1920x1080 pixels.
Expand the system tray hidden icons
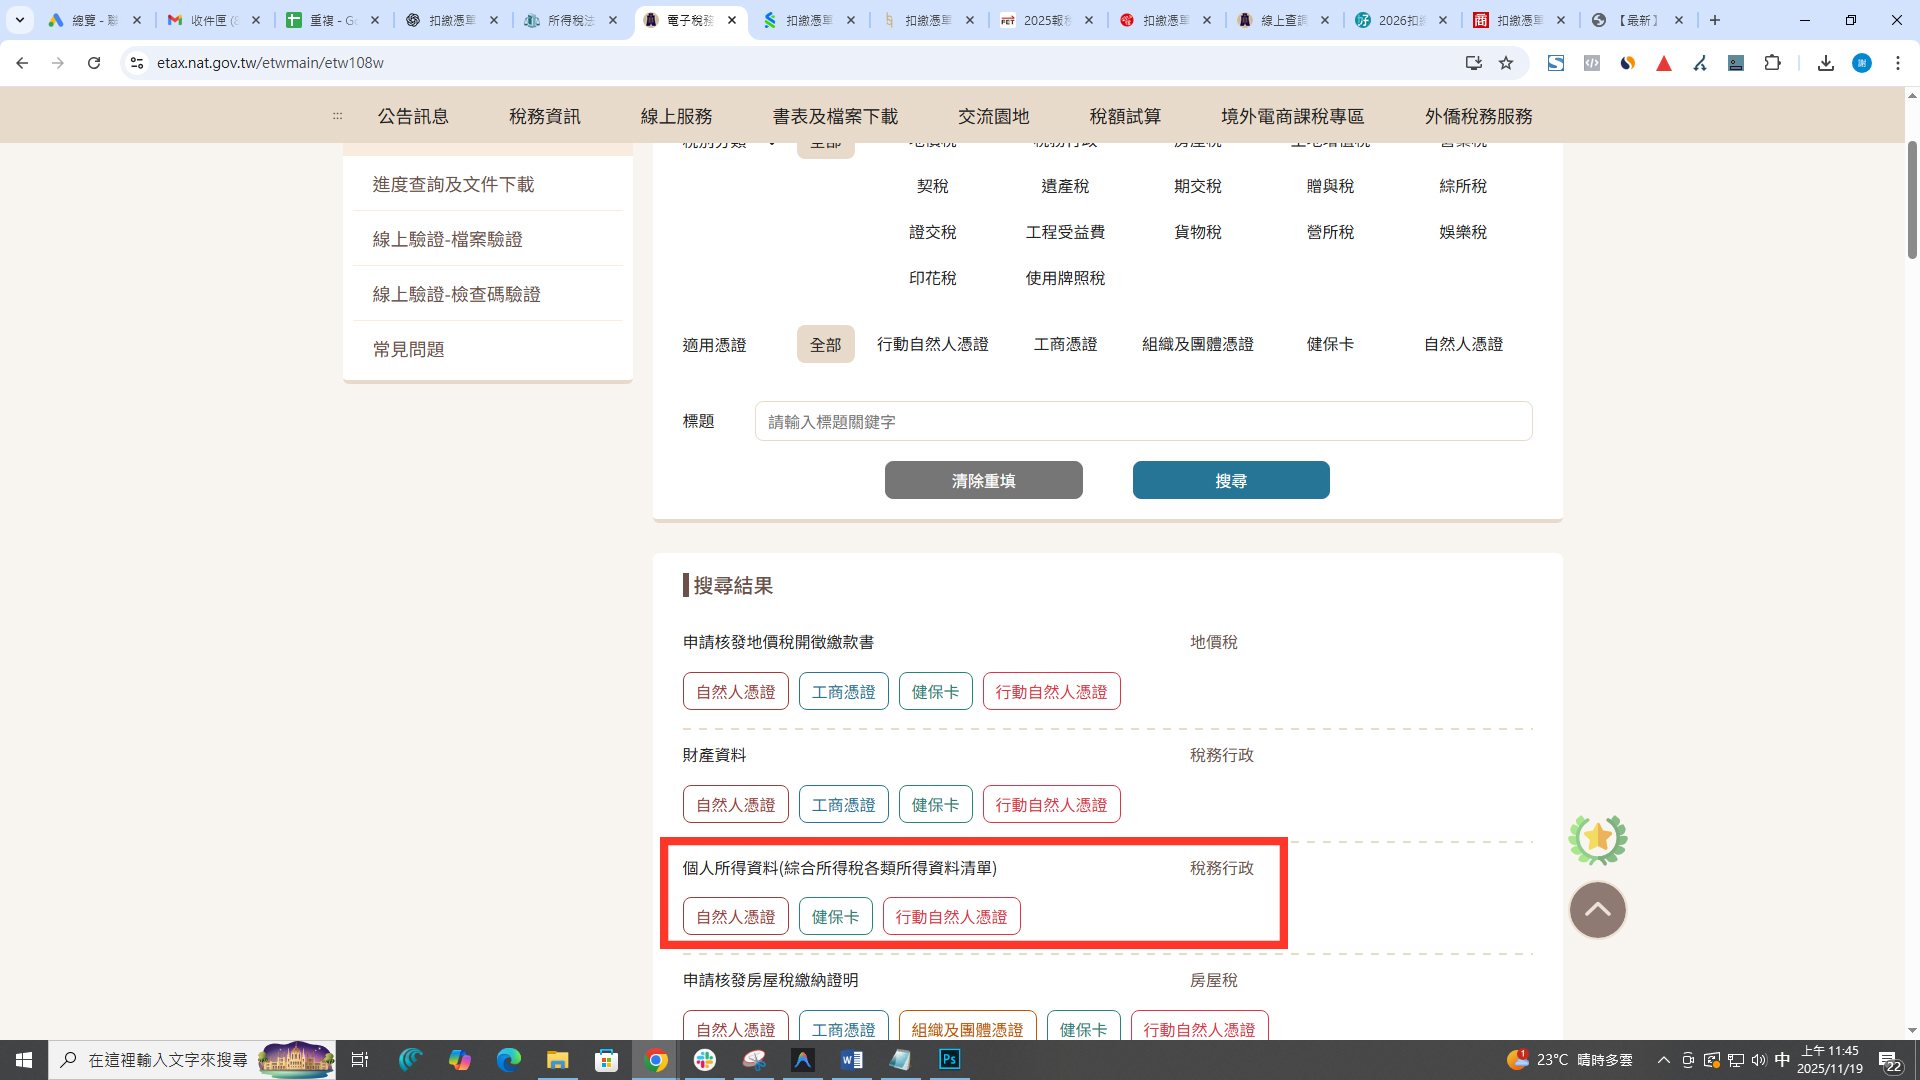(x=1663, y=1060)
